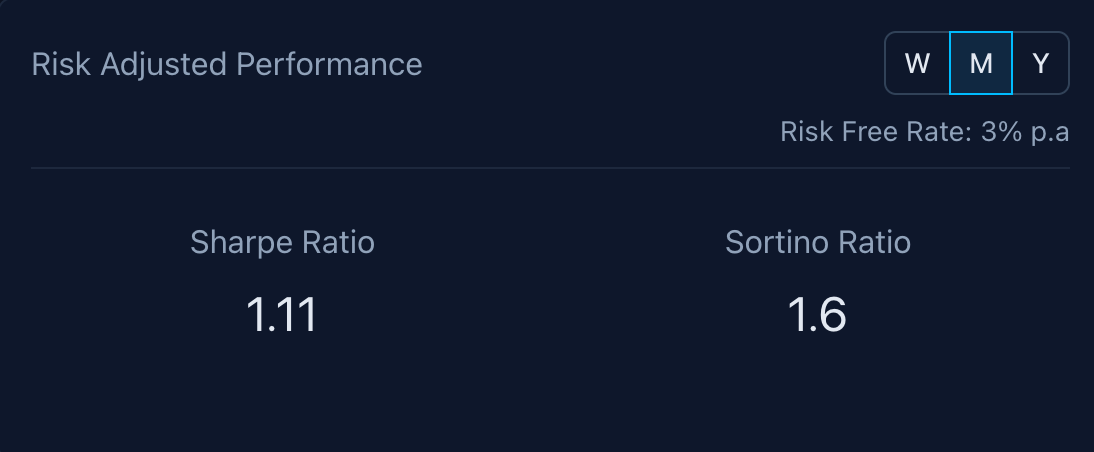Click the divider line below the header
Screen dimensions: 1094x452
550,168
